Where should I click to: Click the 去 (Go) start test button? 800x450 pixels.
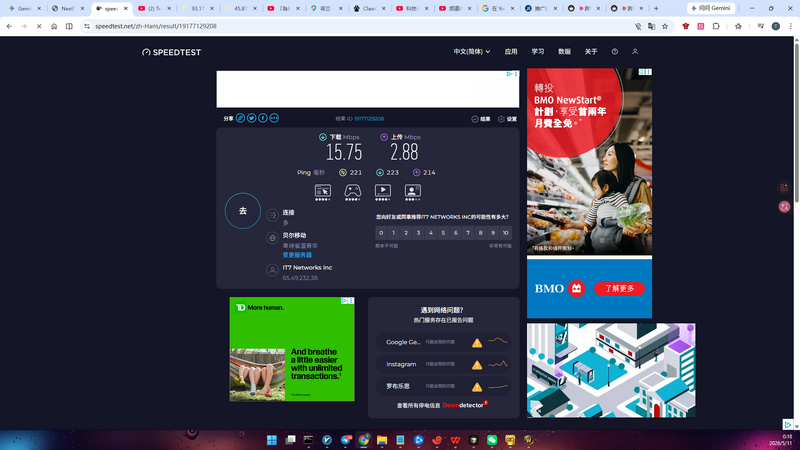pyautogui.click(x=243, y=211)
